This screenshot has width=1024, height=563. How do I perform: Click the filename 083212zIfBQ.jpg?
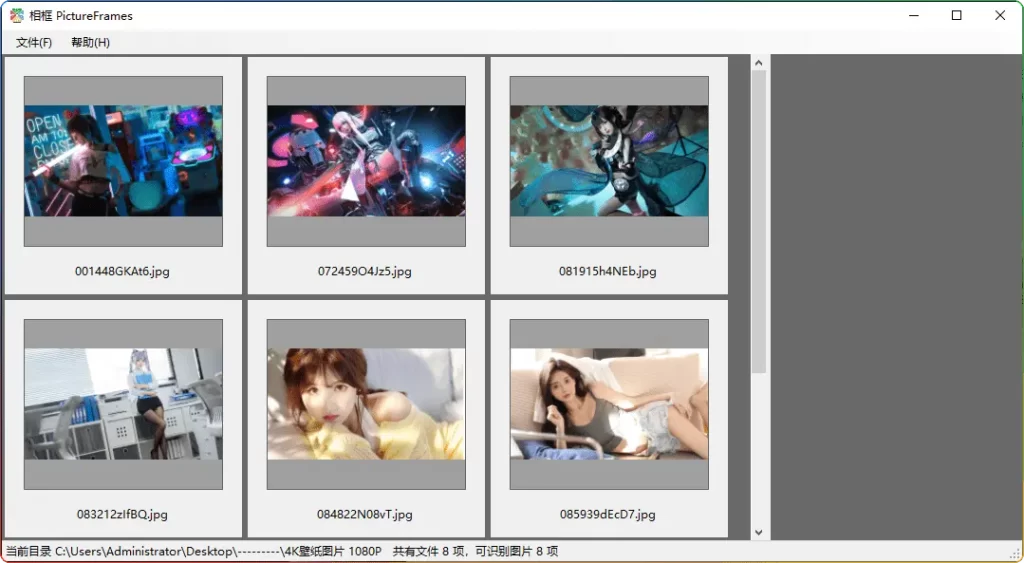coord(123,515)
